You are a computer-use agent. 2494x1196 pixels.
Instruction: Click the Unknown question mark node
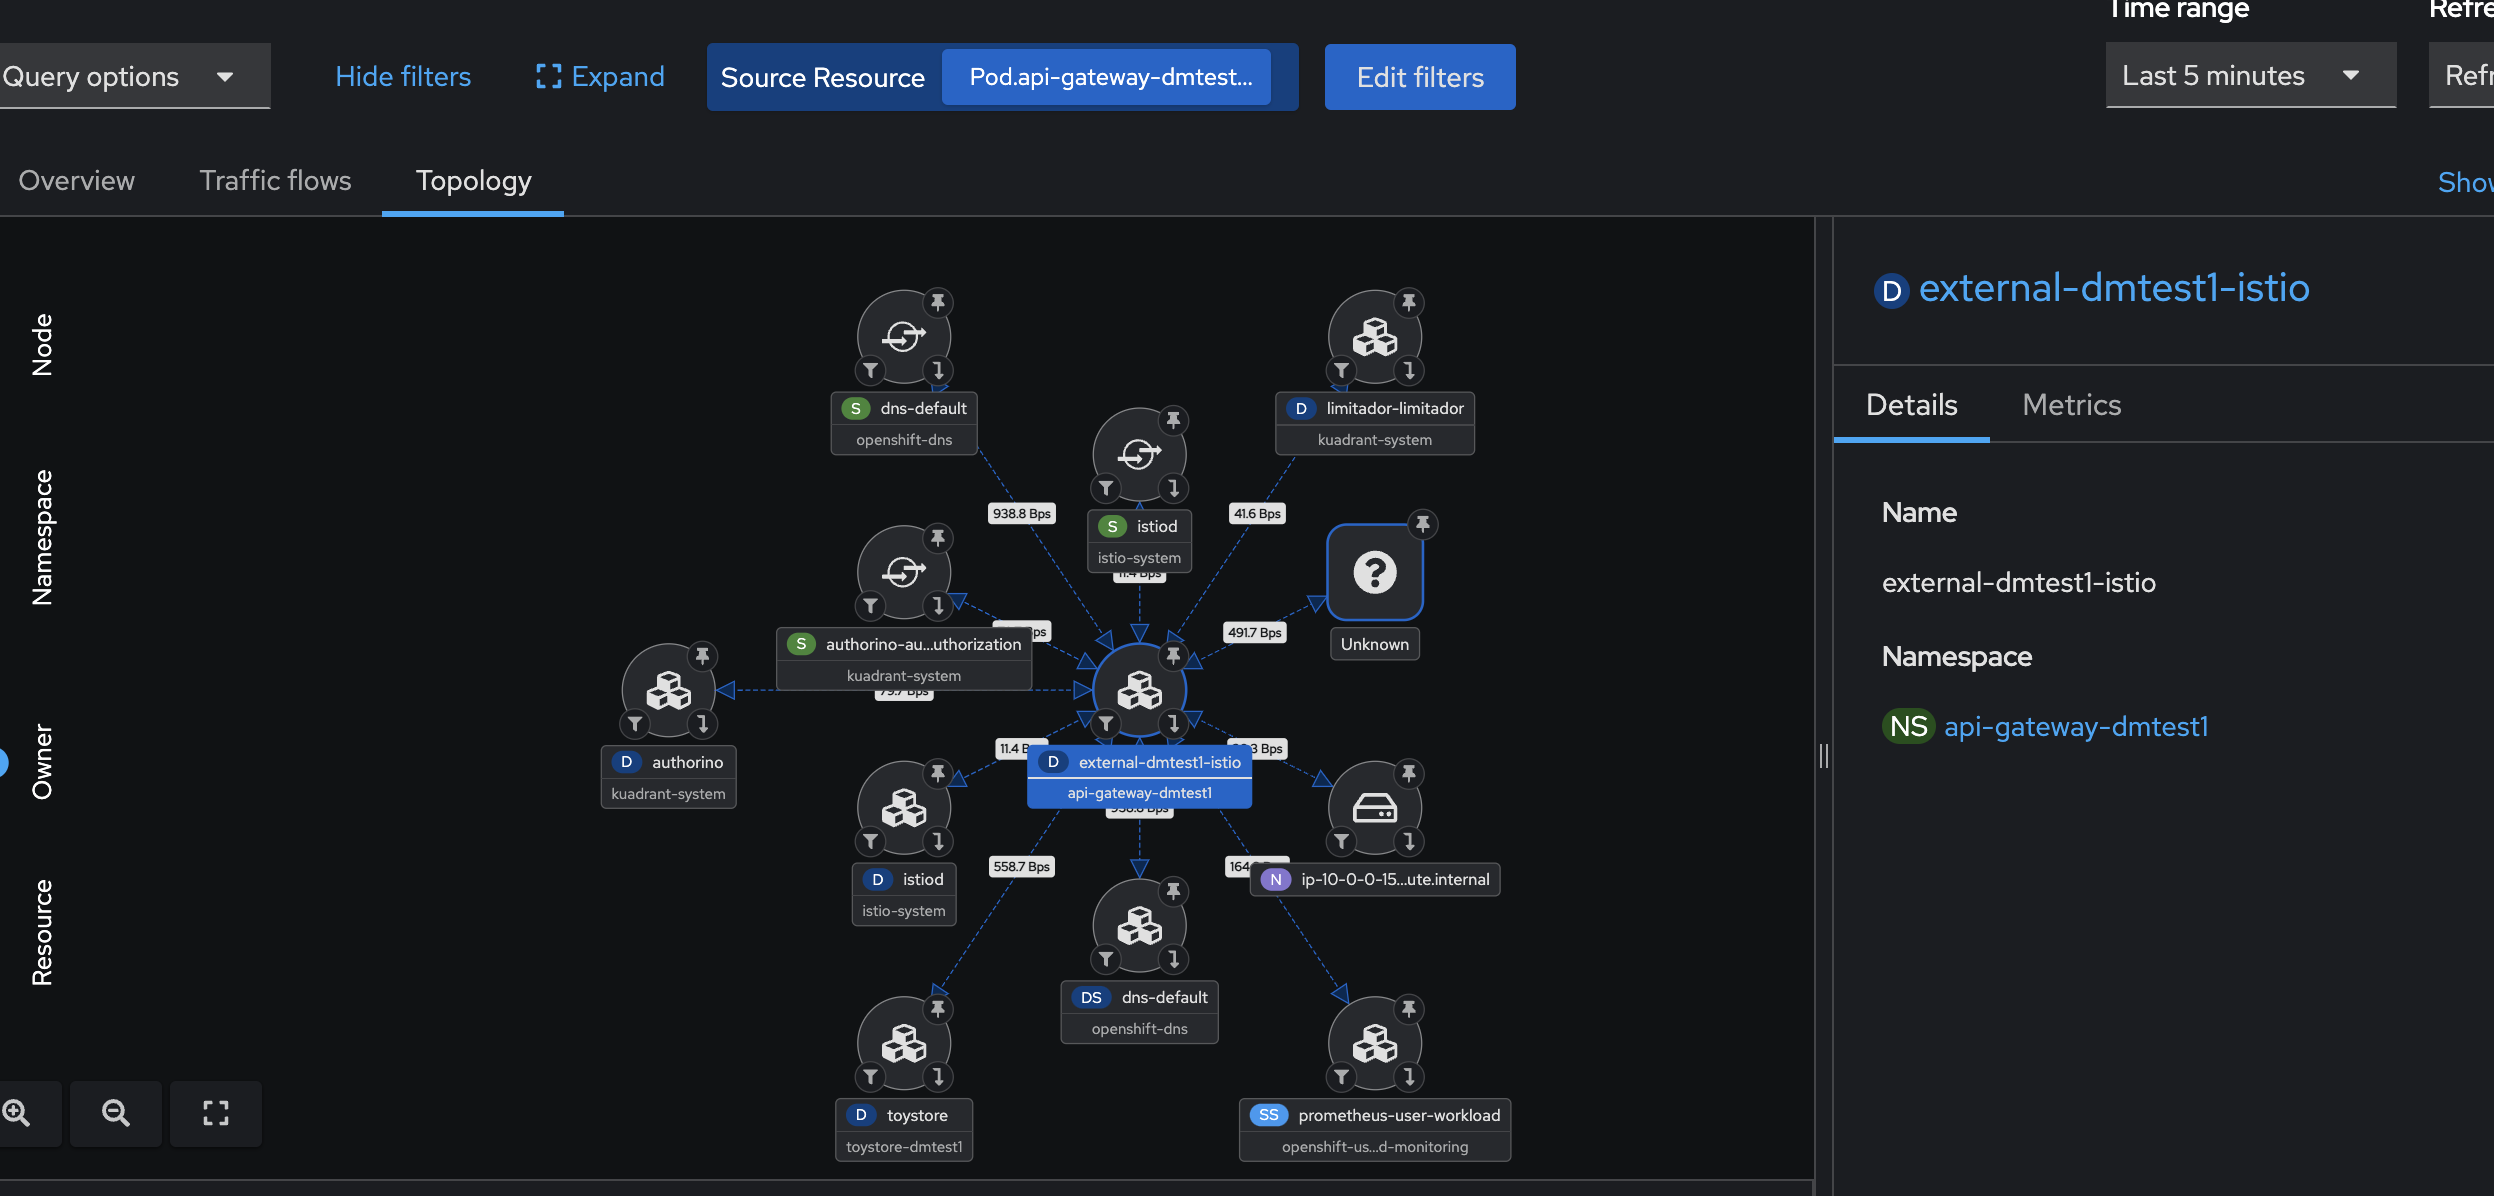[x=1374, y=573]
